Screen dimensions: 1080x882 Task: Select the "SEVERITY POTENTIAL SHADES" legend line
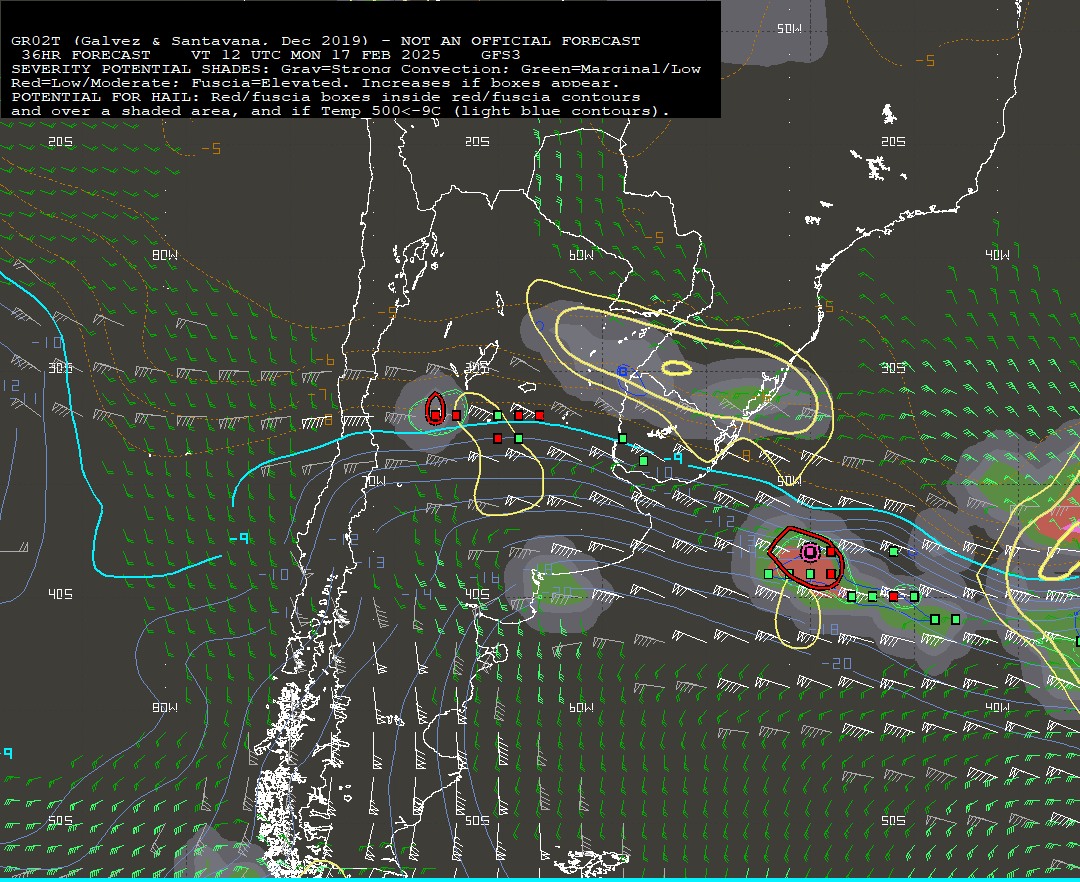point(356,69)
